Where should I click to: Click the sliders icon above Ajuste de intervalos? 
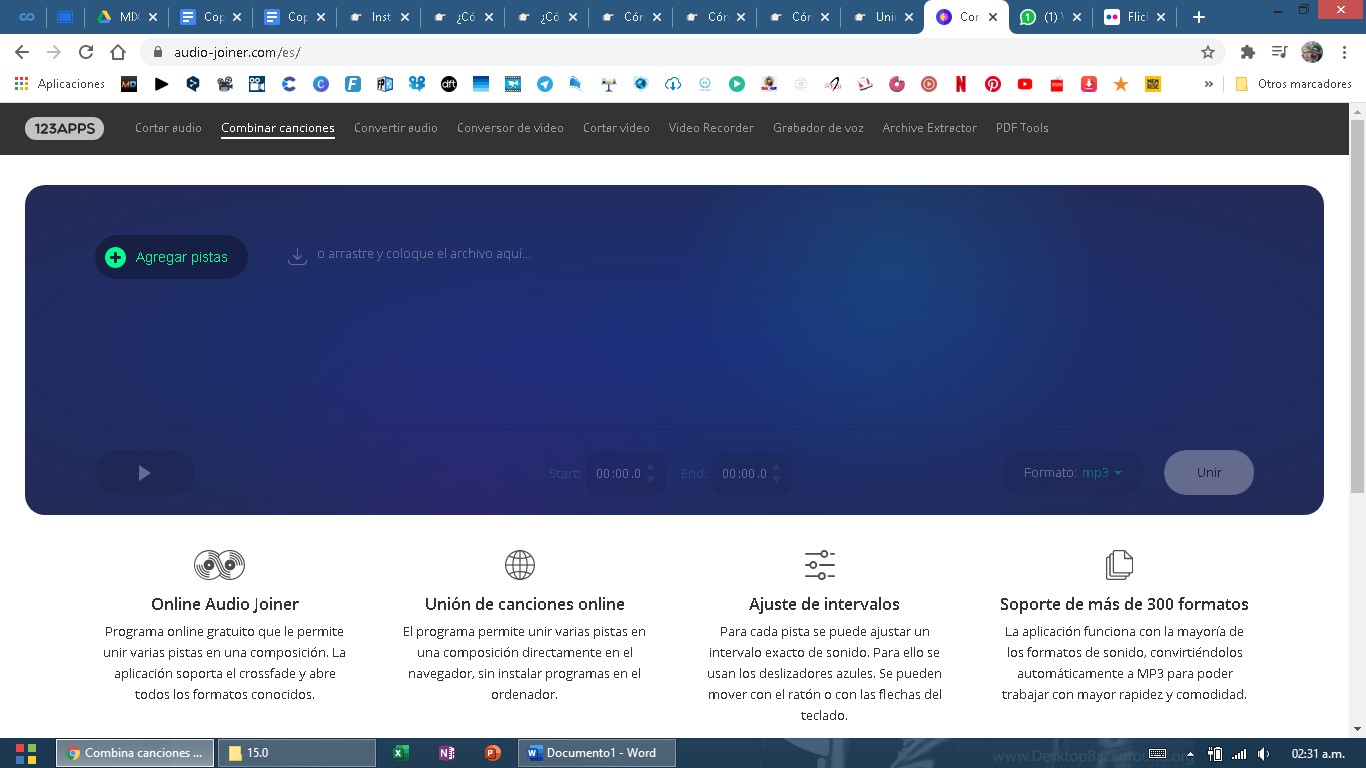pyautogui.click(x=821, y=564)
